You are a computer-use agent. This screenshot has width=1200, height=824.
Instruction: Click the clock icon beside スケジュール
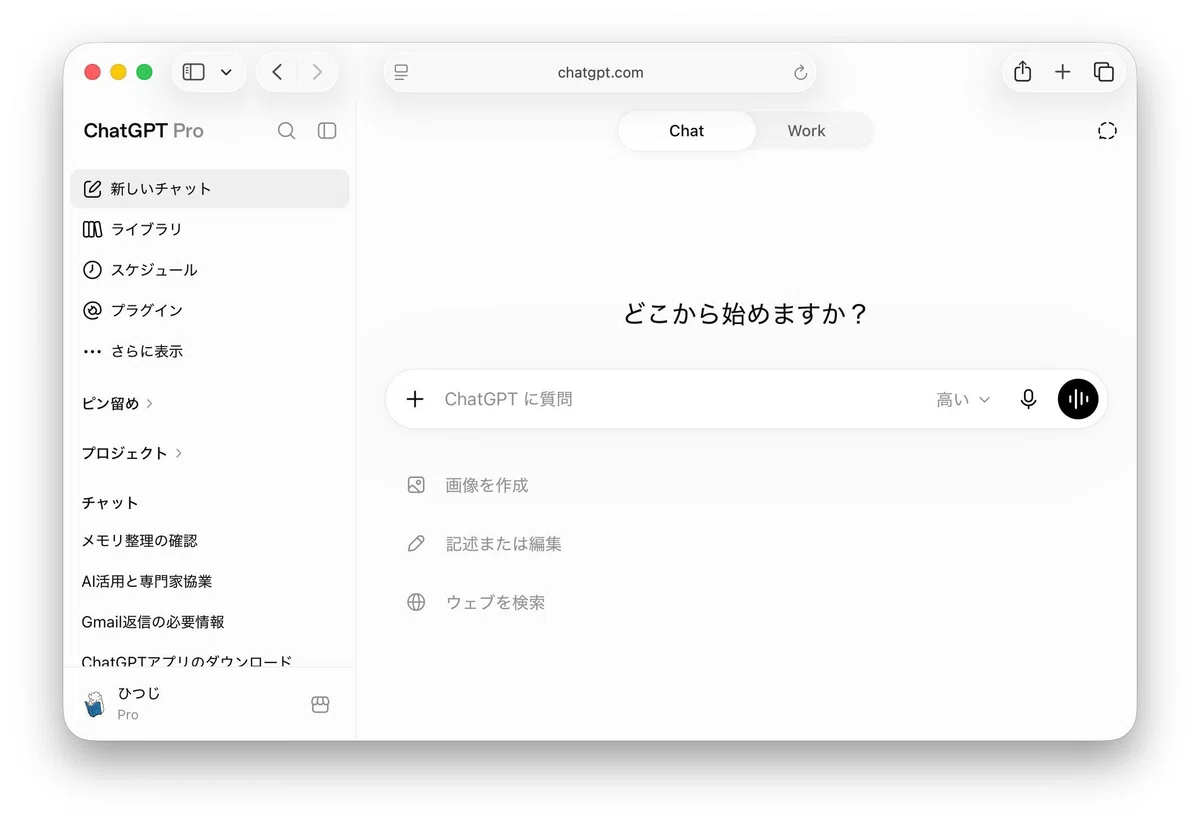pyautogui.click(x=92, y=270)
